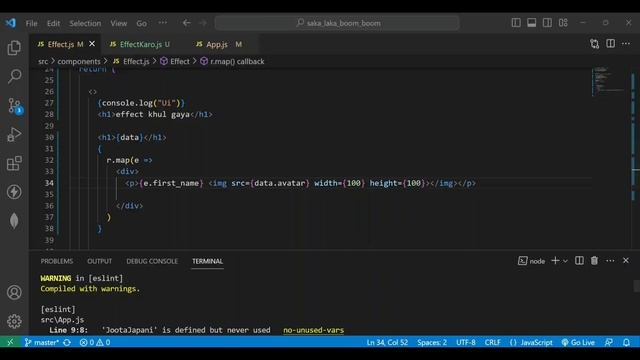Toggle primary side bar layout icon
This screenshot has width=640, height=360.
pos(516,23)
